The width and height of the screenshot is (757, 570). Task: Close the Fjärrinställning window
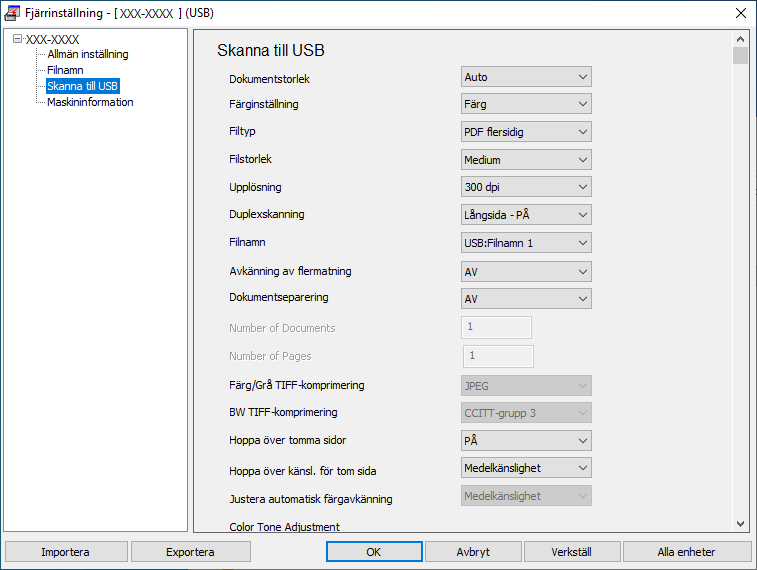741,13
